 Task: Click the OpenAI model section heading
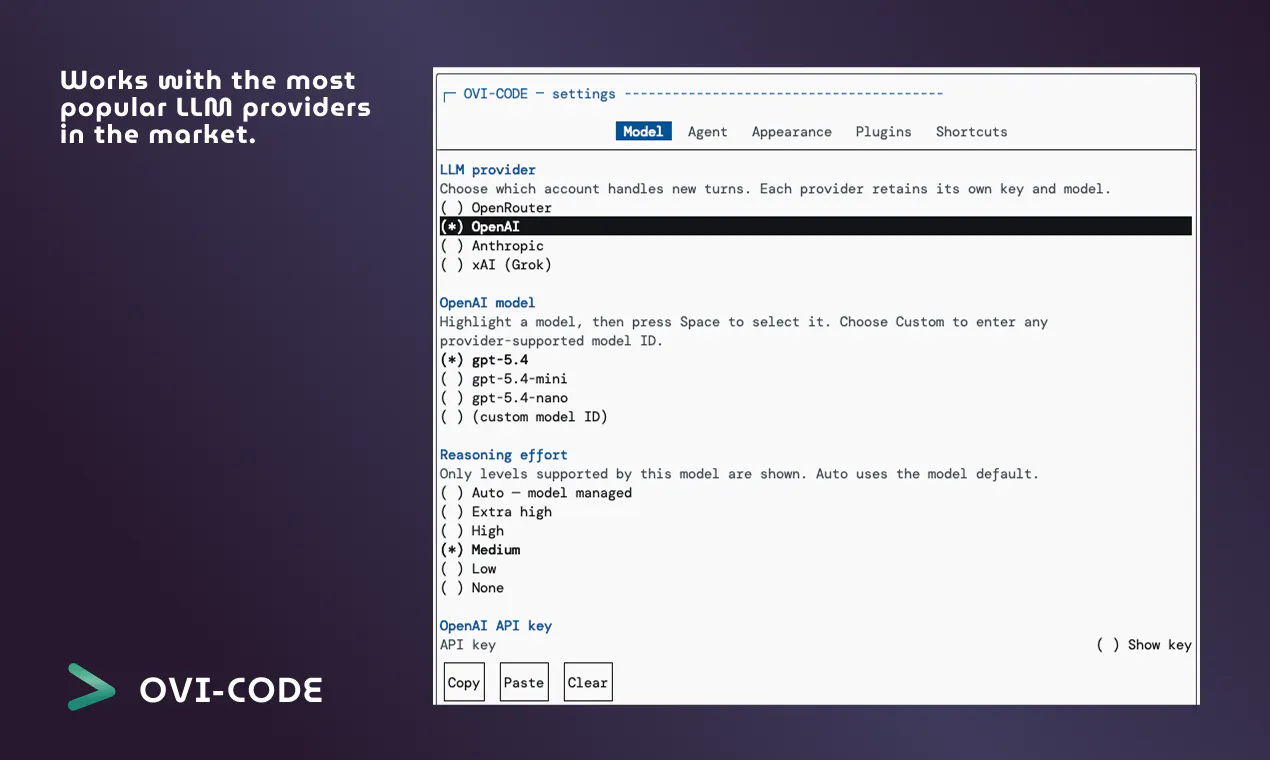coord(488,303)
